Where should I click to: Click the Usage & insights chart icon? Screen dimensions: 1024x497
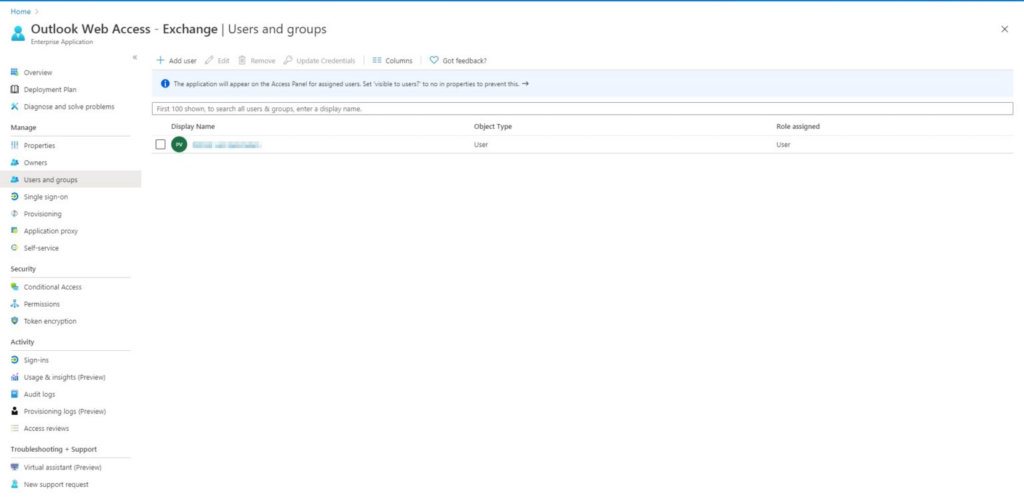14,377
